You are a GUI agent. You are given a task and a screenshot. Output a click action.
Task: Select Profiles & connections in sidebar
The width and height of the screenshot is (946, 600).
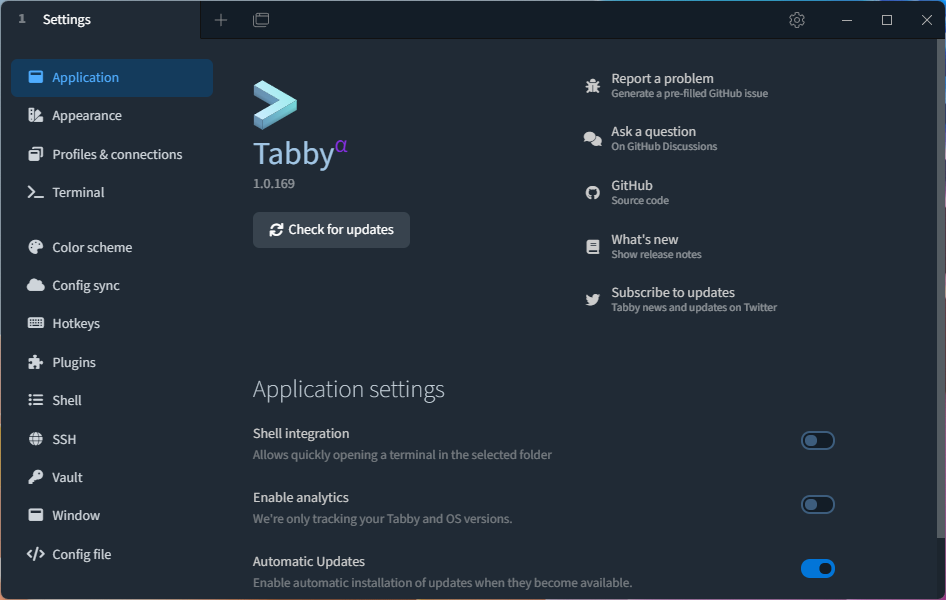point(117,155)
